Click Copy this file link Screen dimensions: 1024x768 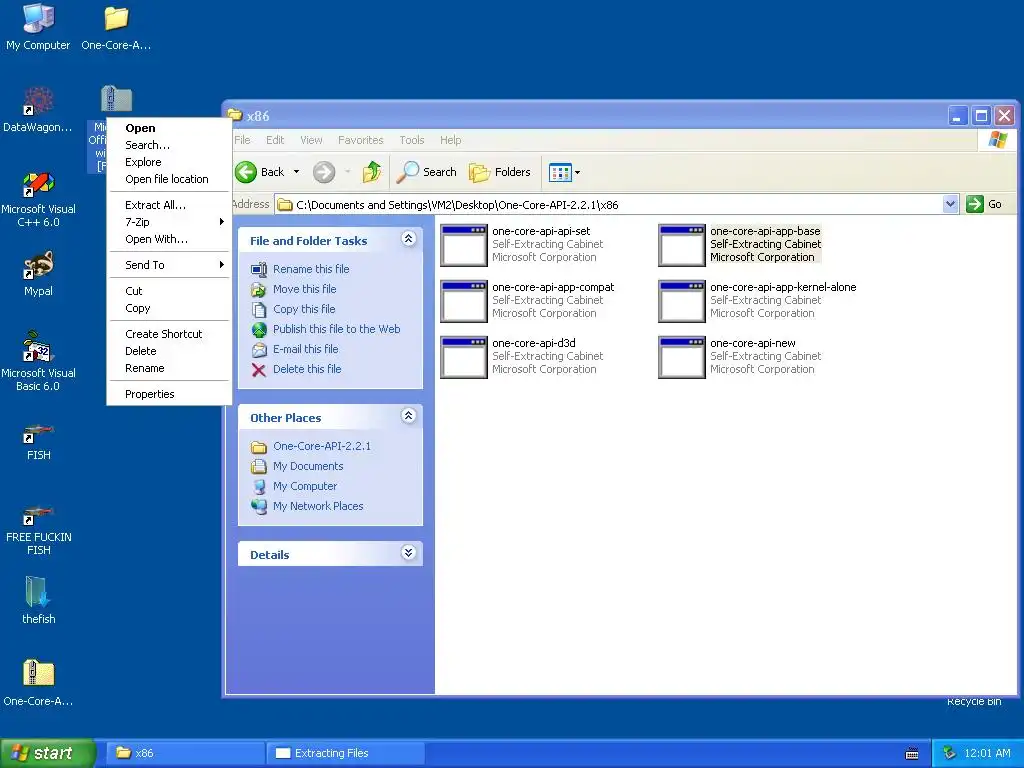(304, 310)
